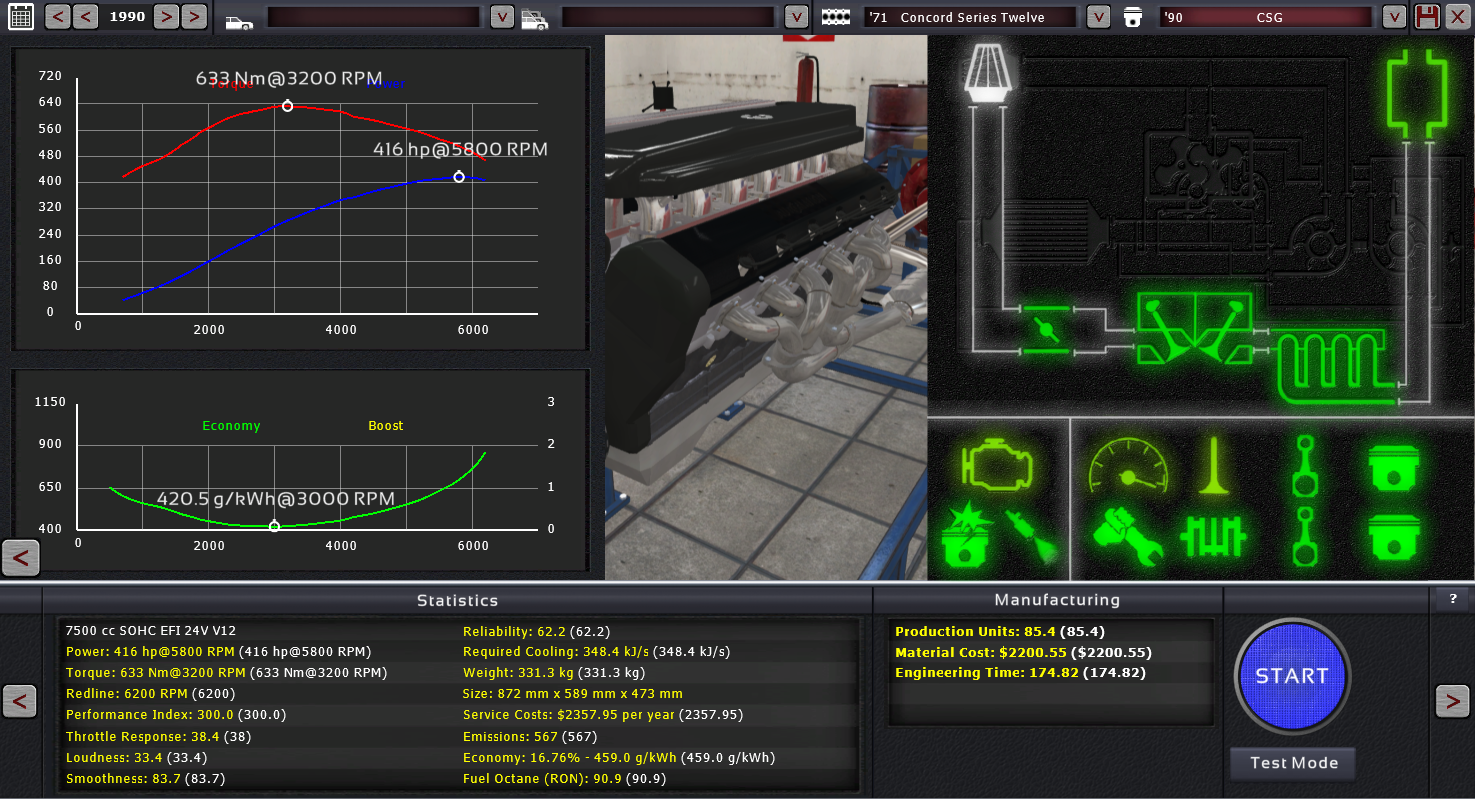Screen dimensions: 1475x799
Task: Click the question mark help button
Action: (1451, 599)
